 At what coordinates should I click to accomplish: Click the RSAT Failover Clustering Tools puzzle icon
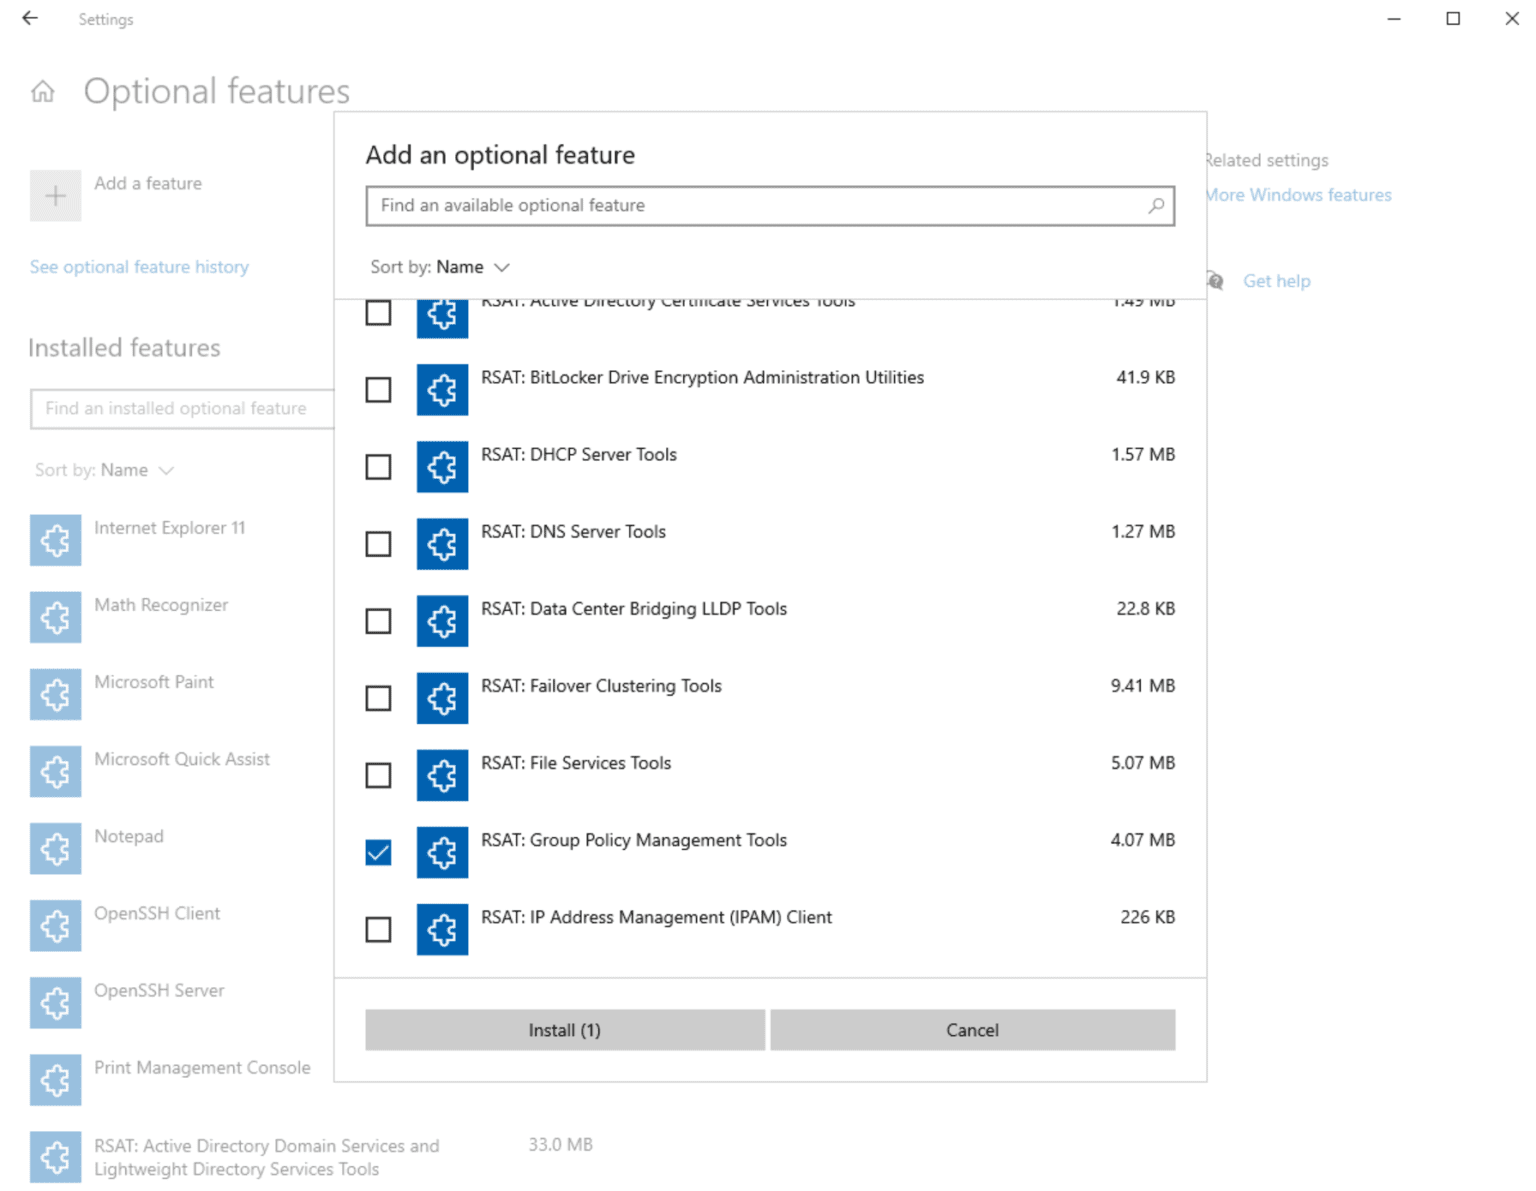442,698
